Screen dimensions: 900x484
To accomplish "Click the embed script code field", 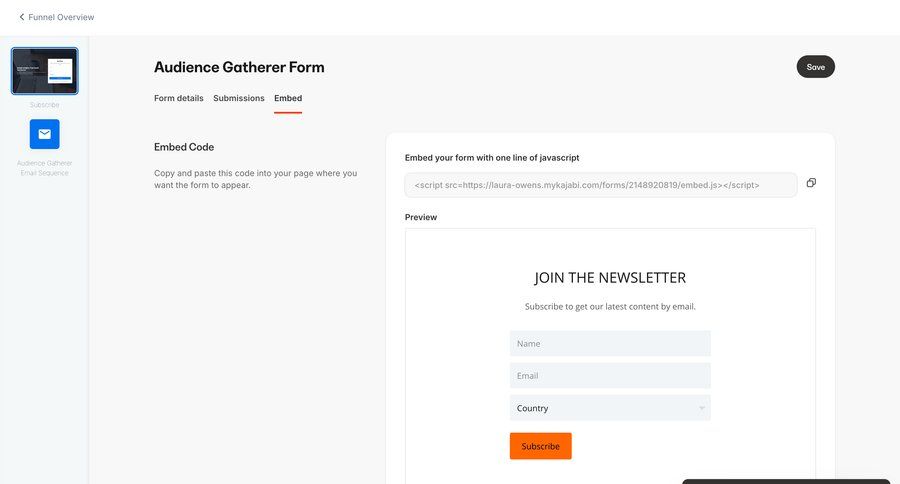I will coord(600,185).
